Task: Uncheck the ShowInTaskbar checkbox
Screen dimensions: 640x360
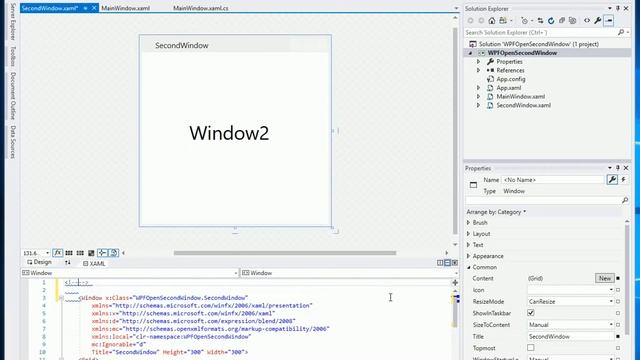Action: [531, 313]
